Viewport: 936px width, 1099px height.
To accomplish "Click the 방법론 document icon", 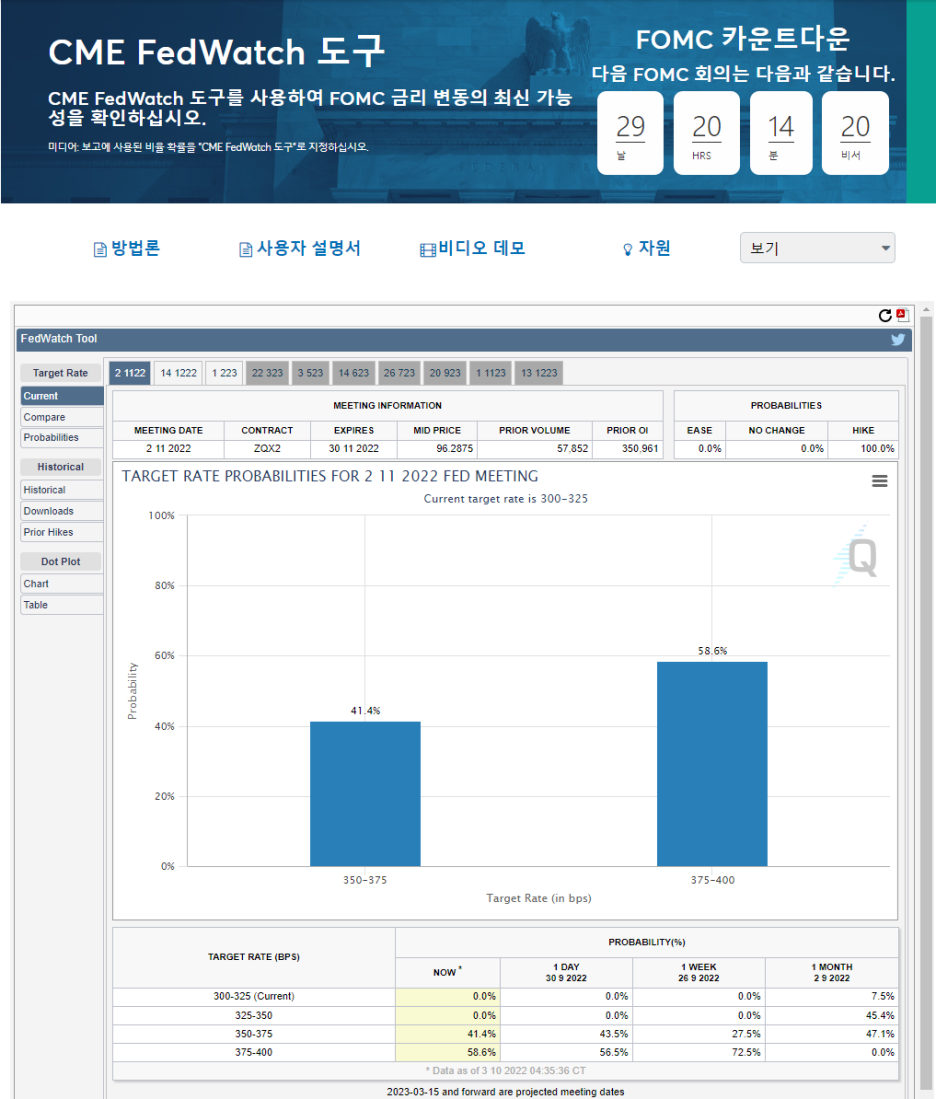I will coord(100,250).
